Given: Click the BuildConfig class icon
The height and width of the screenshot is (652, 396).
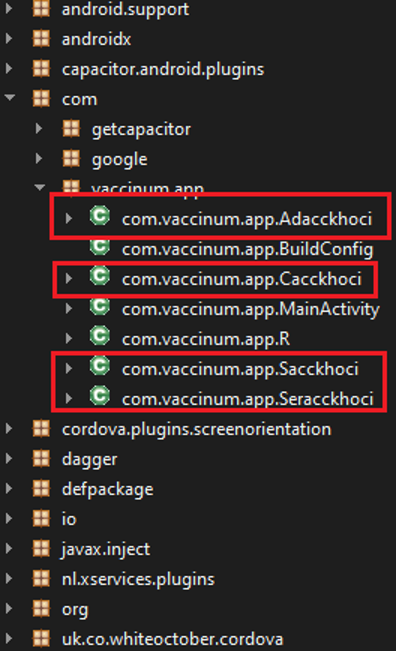Looking at the screenshot, I should (100, 247).
